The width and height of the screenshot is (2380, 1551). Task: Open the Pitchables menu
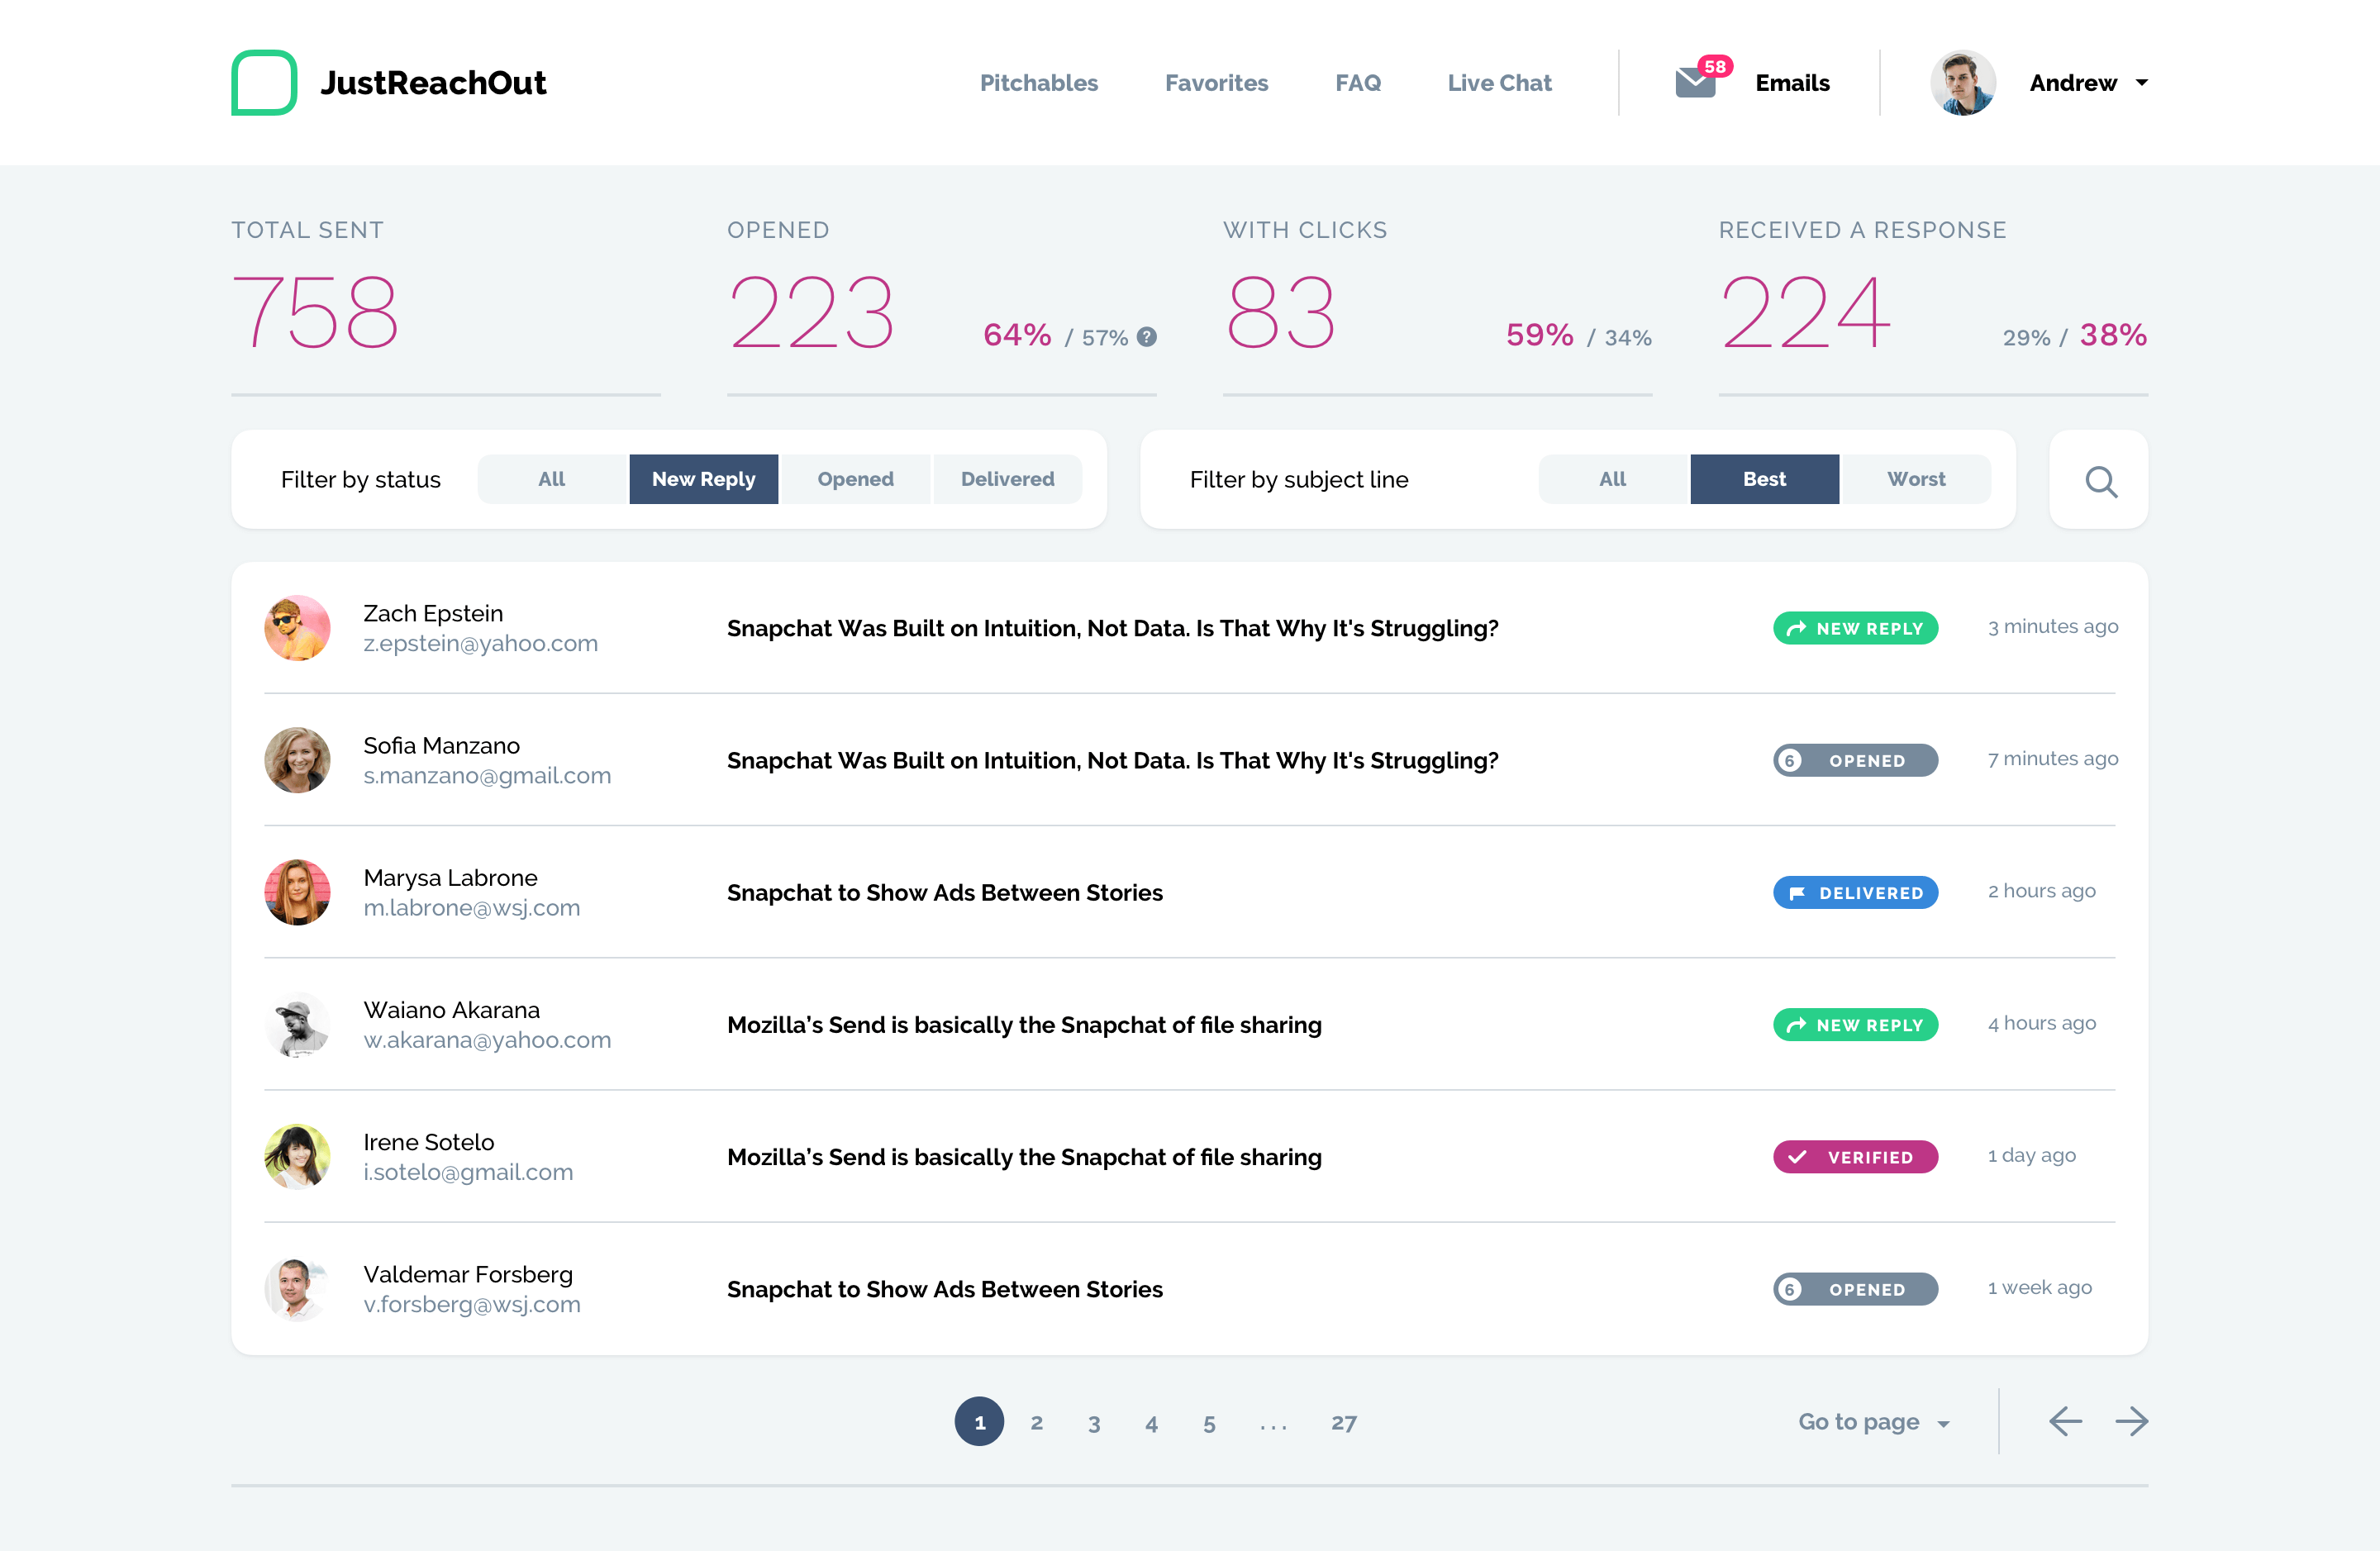tap(1039, 83)
